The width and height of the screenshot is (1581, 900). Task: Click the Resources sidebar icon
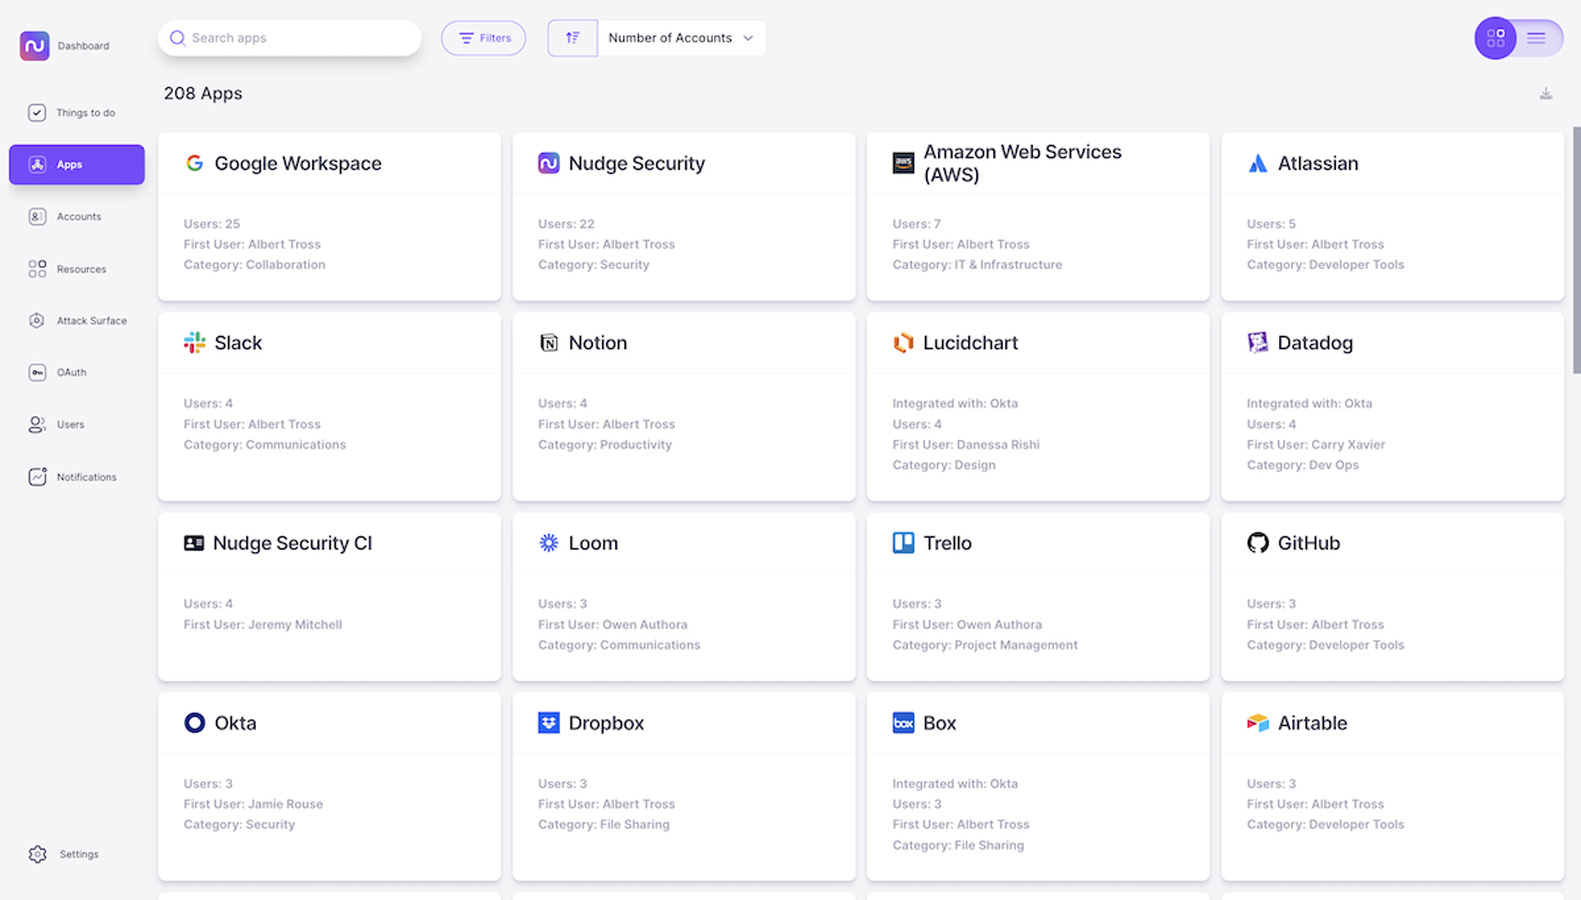click(x=37, y=269)
